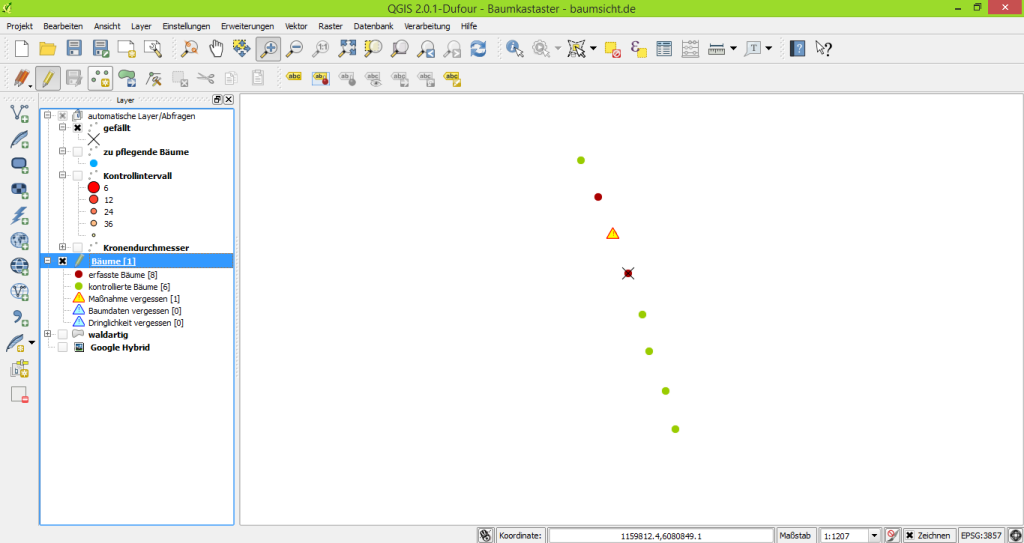Open the Composer Manager icon

152,48
